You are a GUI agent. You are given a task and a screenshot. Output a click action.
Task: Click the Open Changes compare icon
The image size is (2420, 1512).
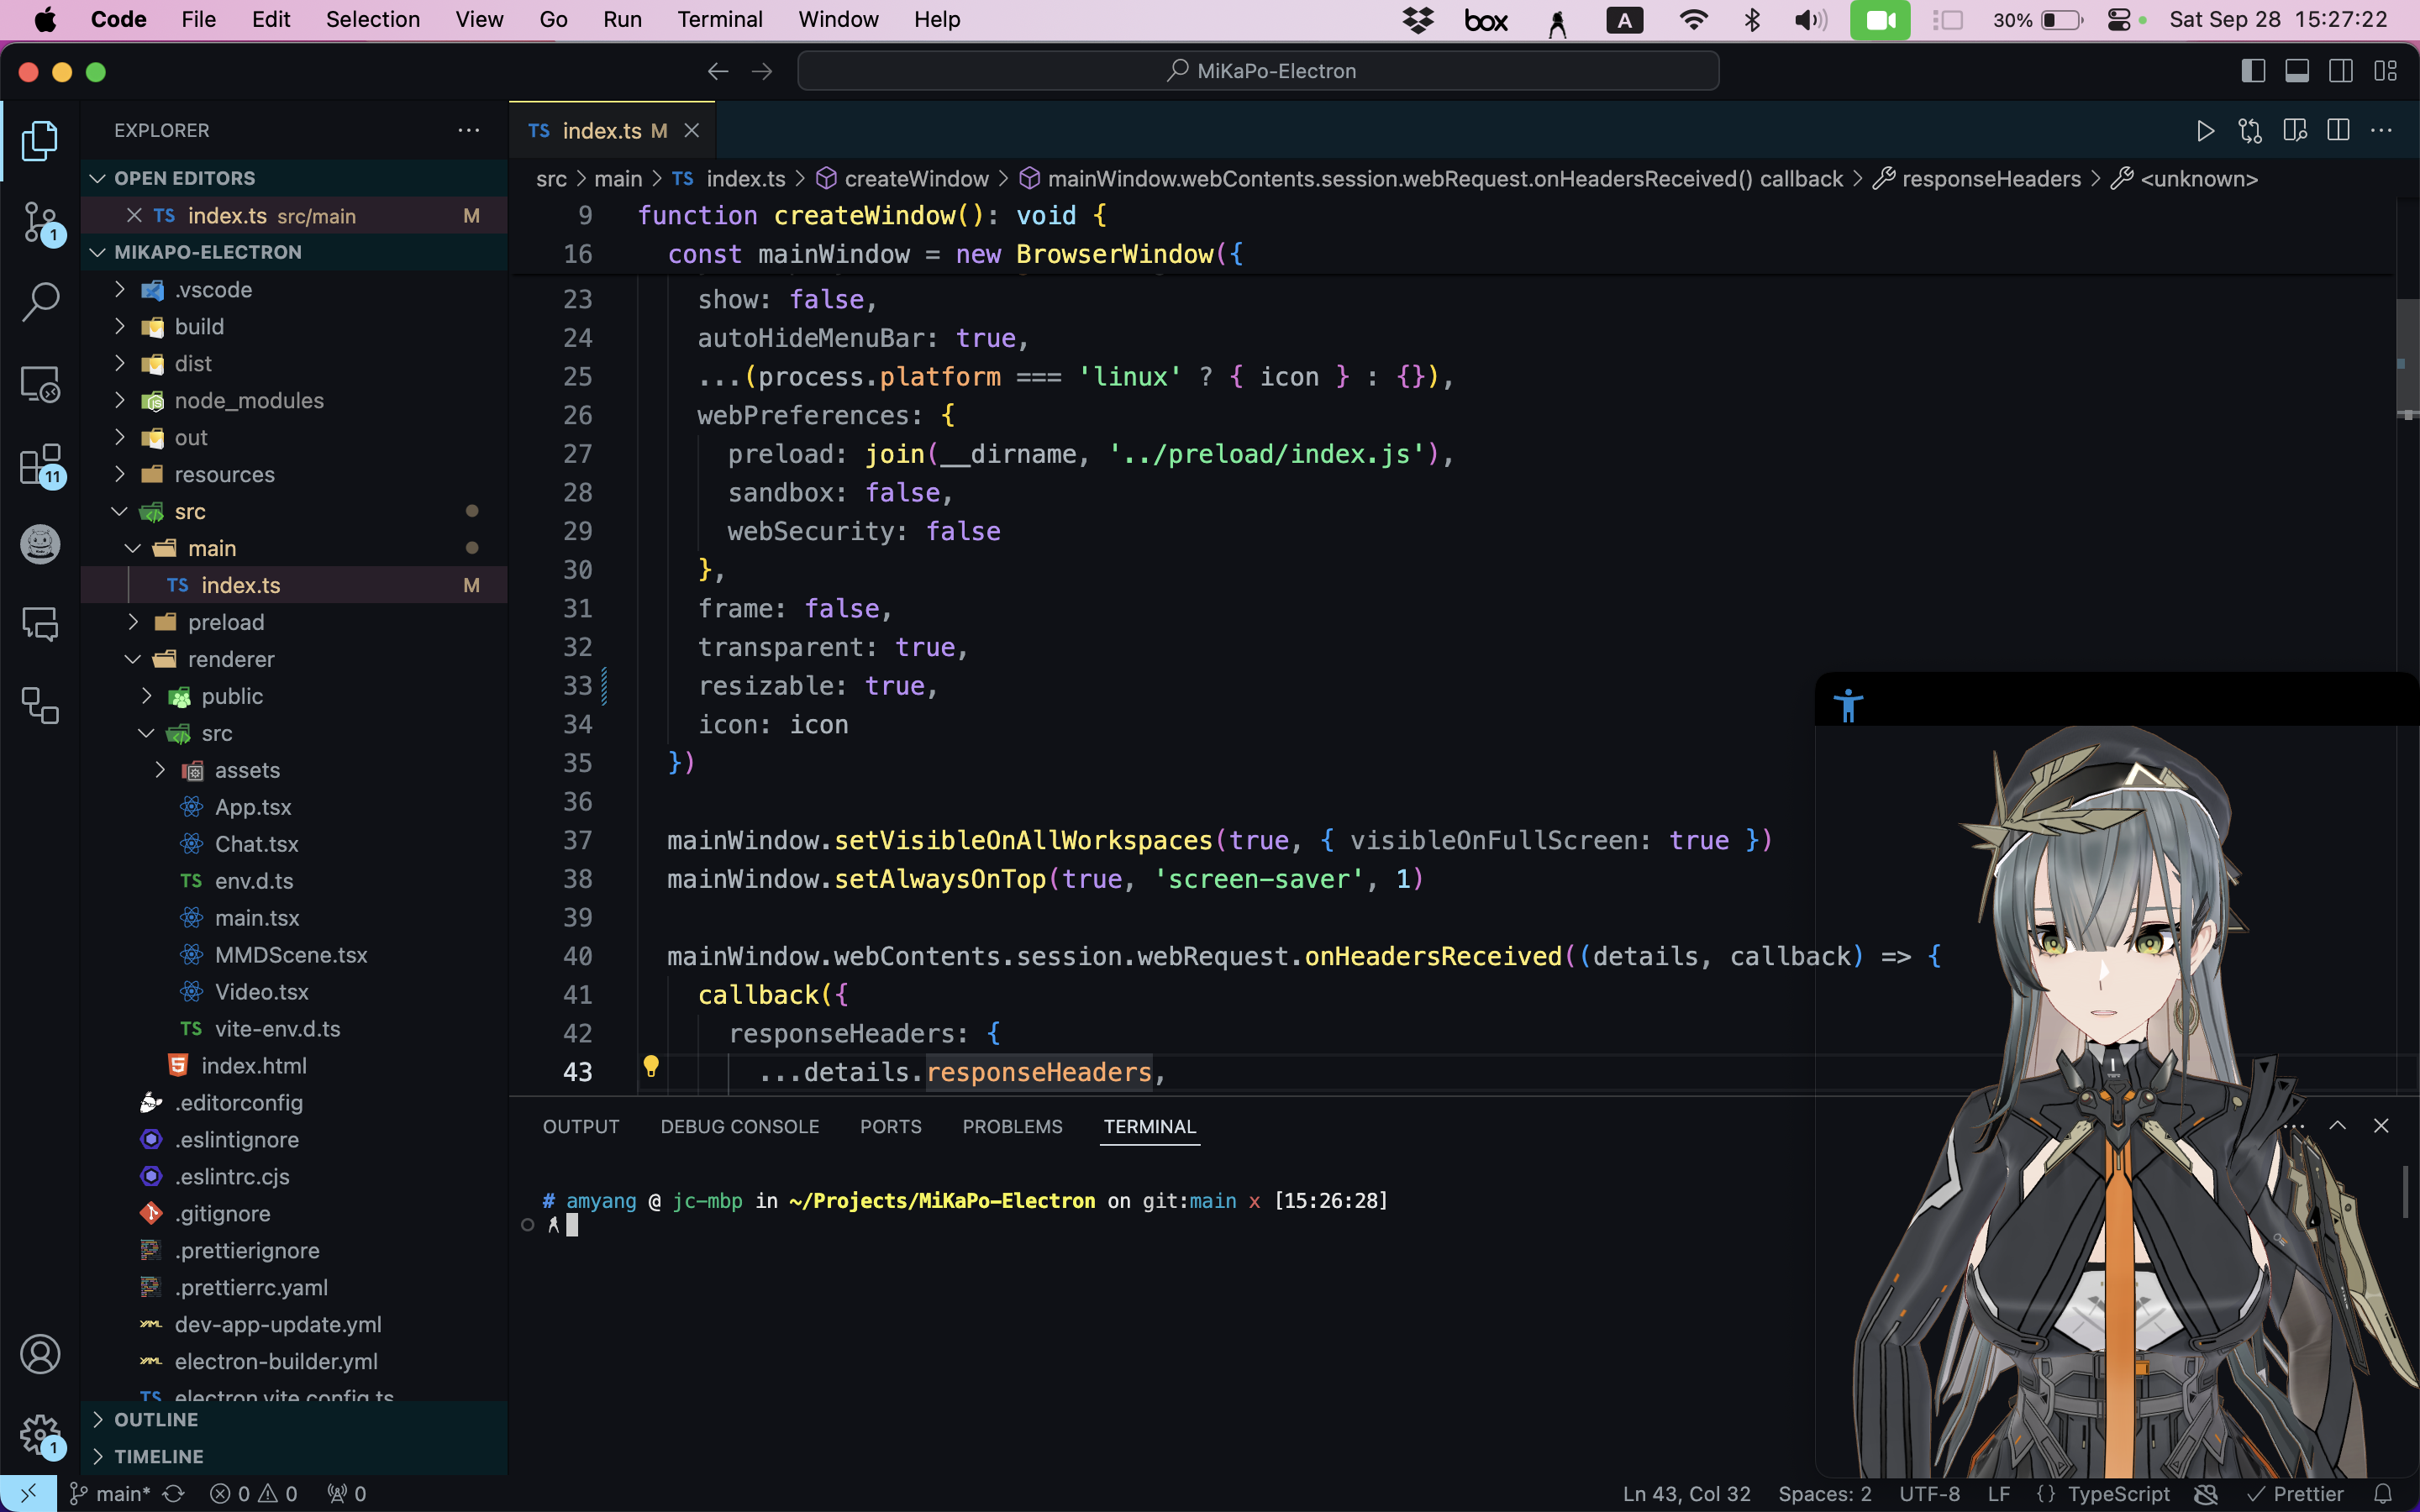[2250, 131]
